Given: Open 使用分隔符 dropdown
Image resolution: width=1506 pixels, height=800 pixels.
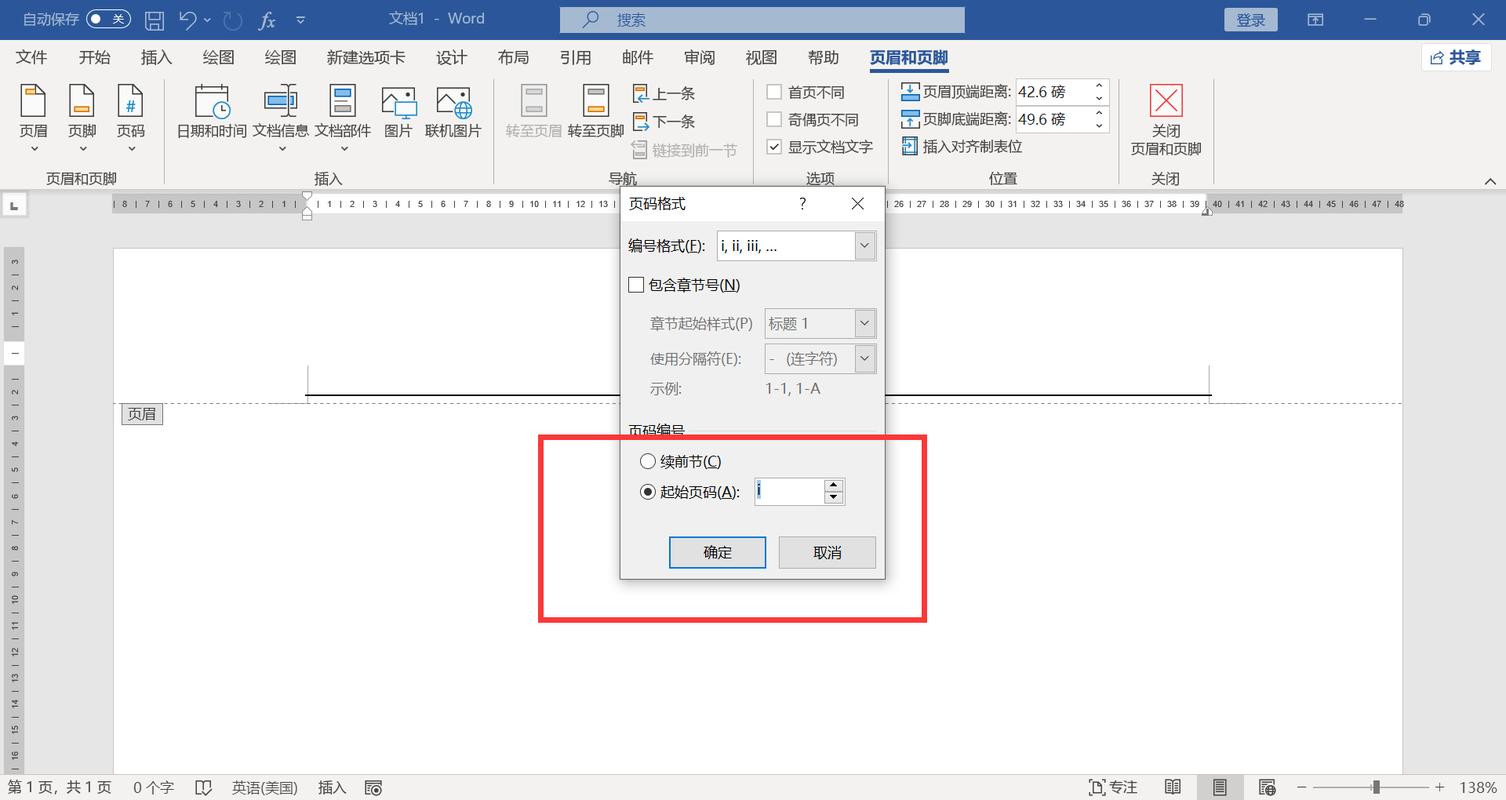Looking at the screenshot, I should (865, 358).
